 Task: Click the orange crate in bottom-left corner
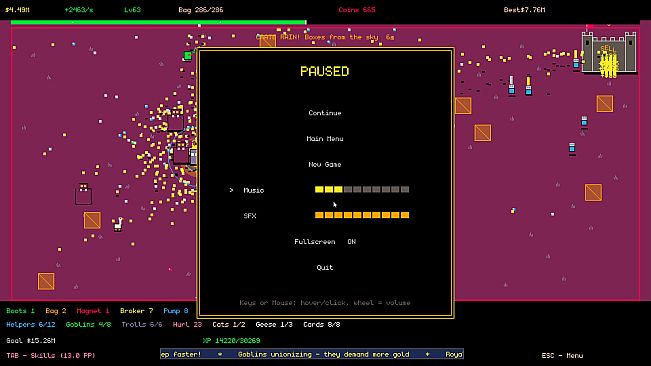click(46, 281)
